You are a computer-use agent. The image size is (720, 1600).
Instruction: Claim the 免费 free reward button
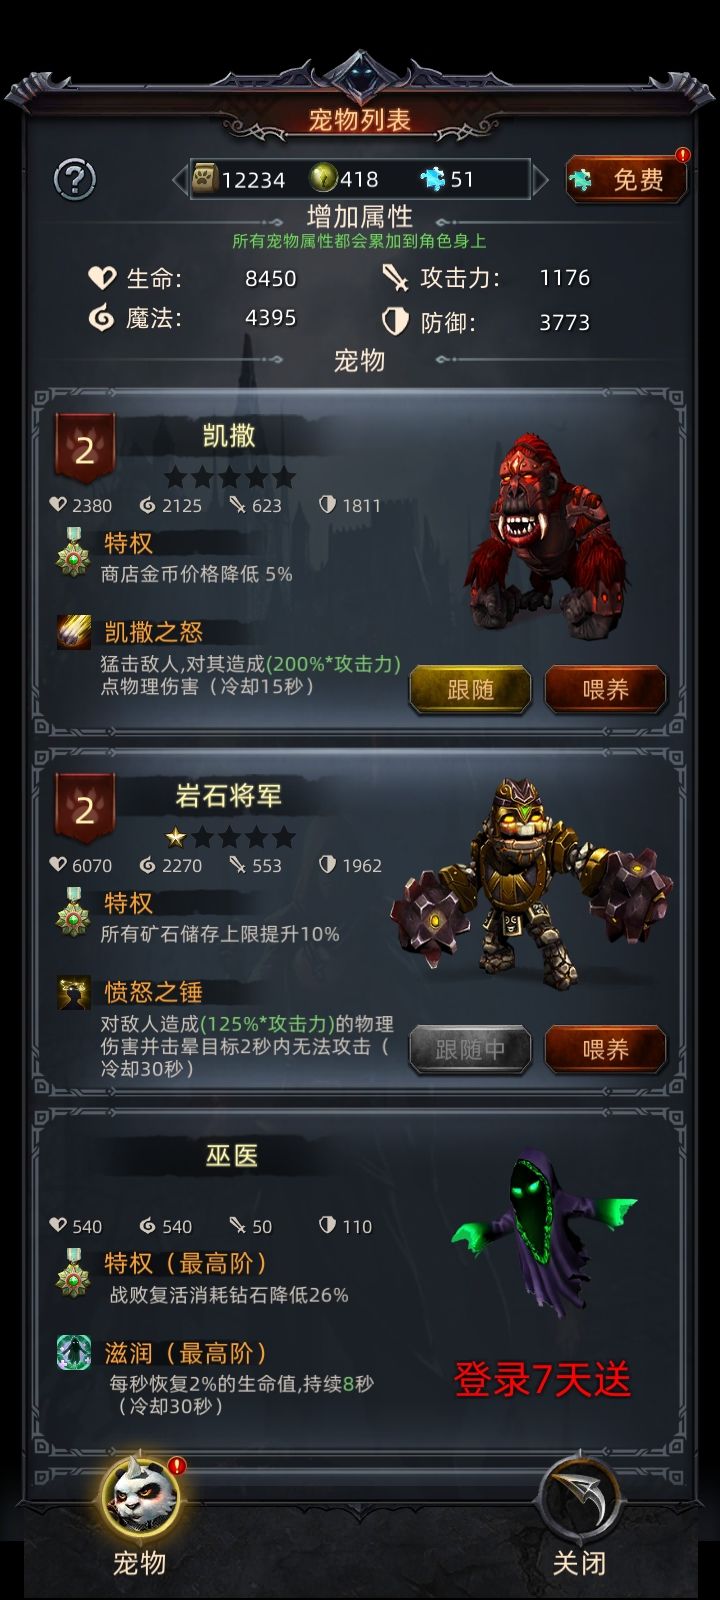coord(626,179)
